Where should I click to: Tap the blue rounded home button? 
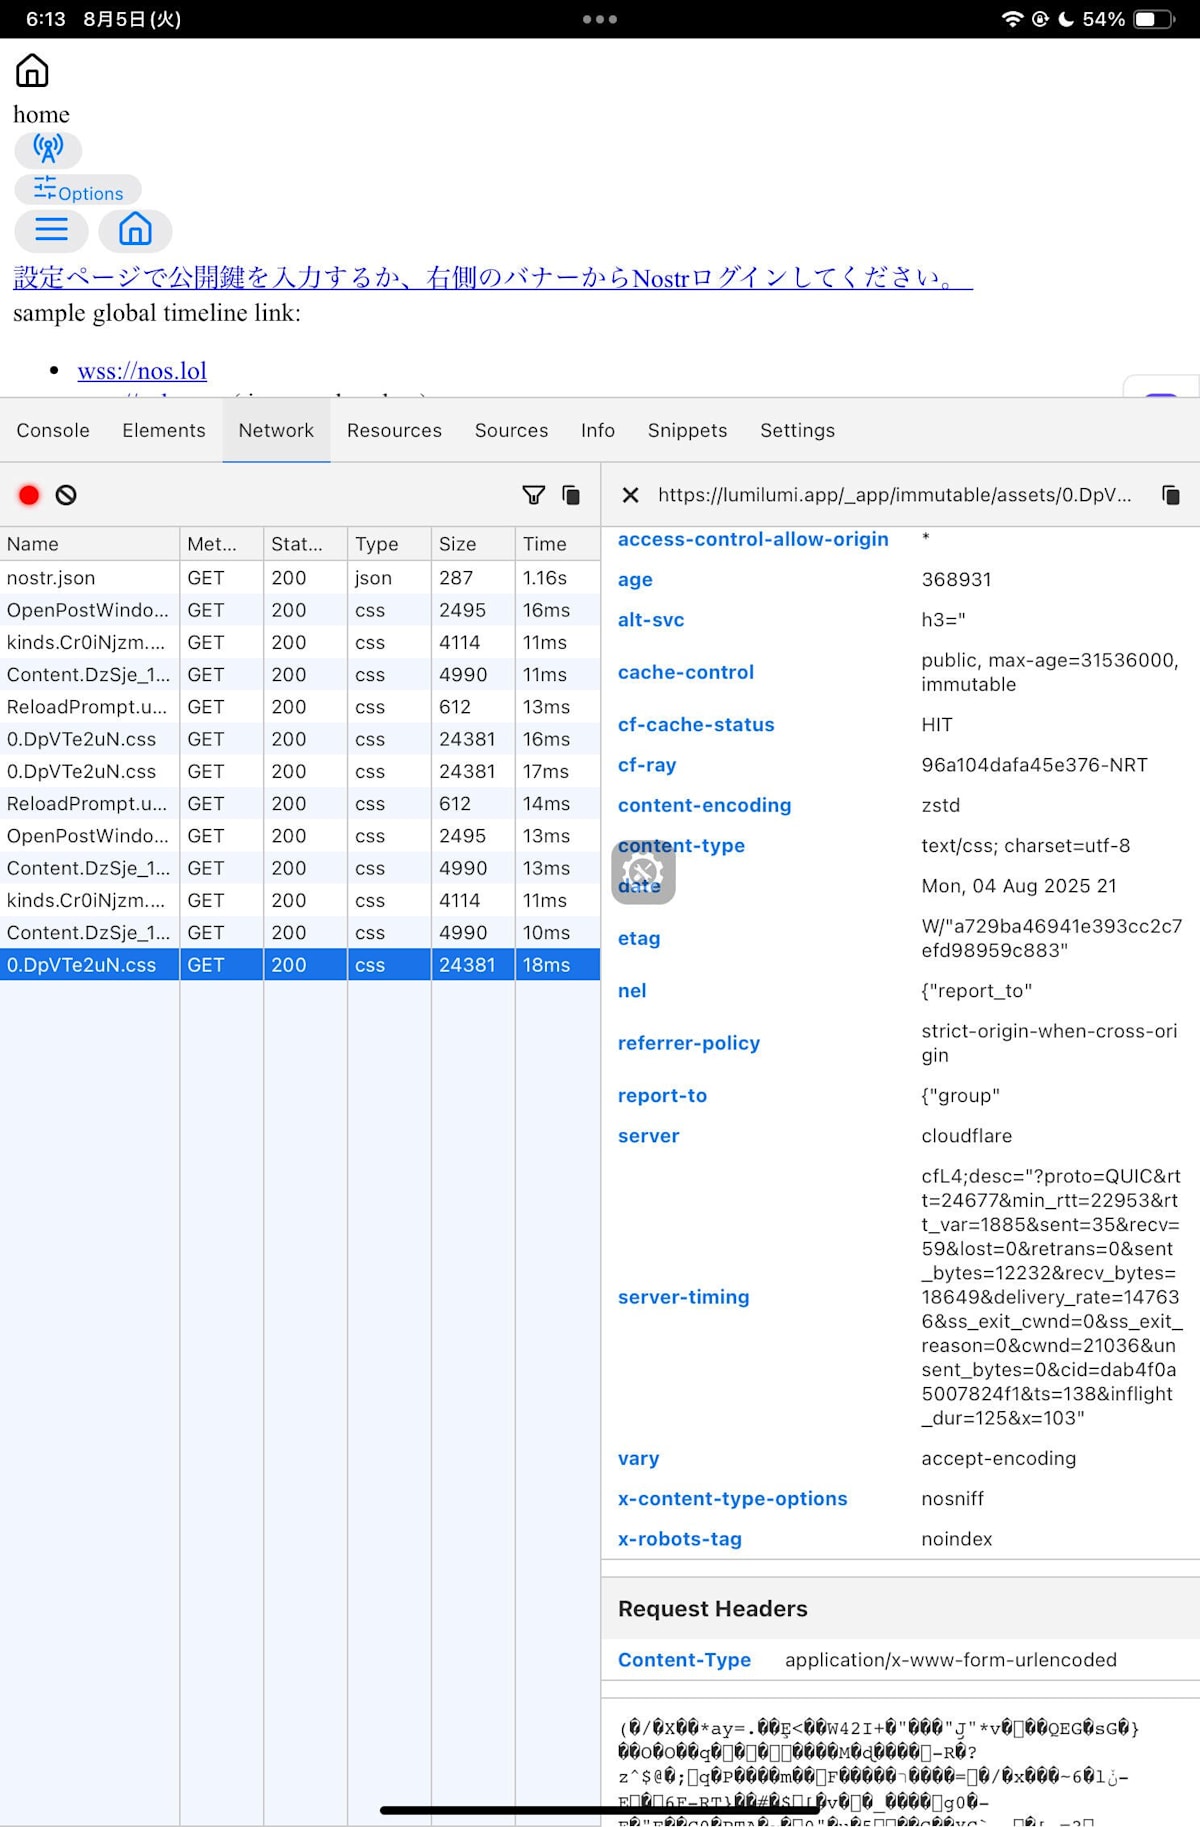pos(135,230)
